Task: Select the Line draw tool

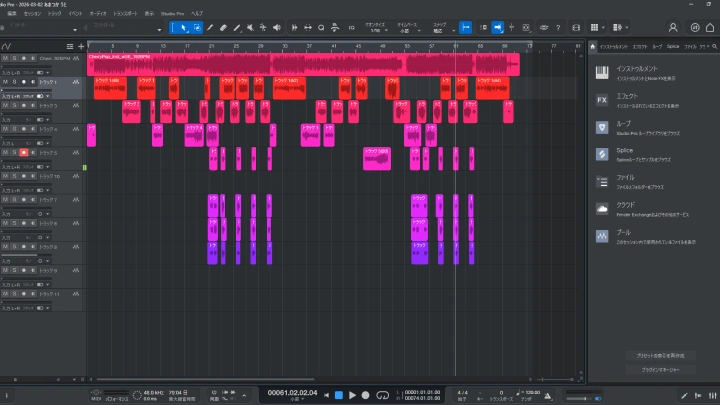Action: point(236,28)
